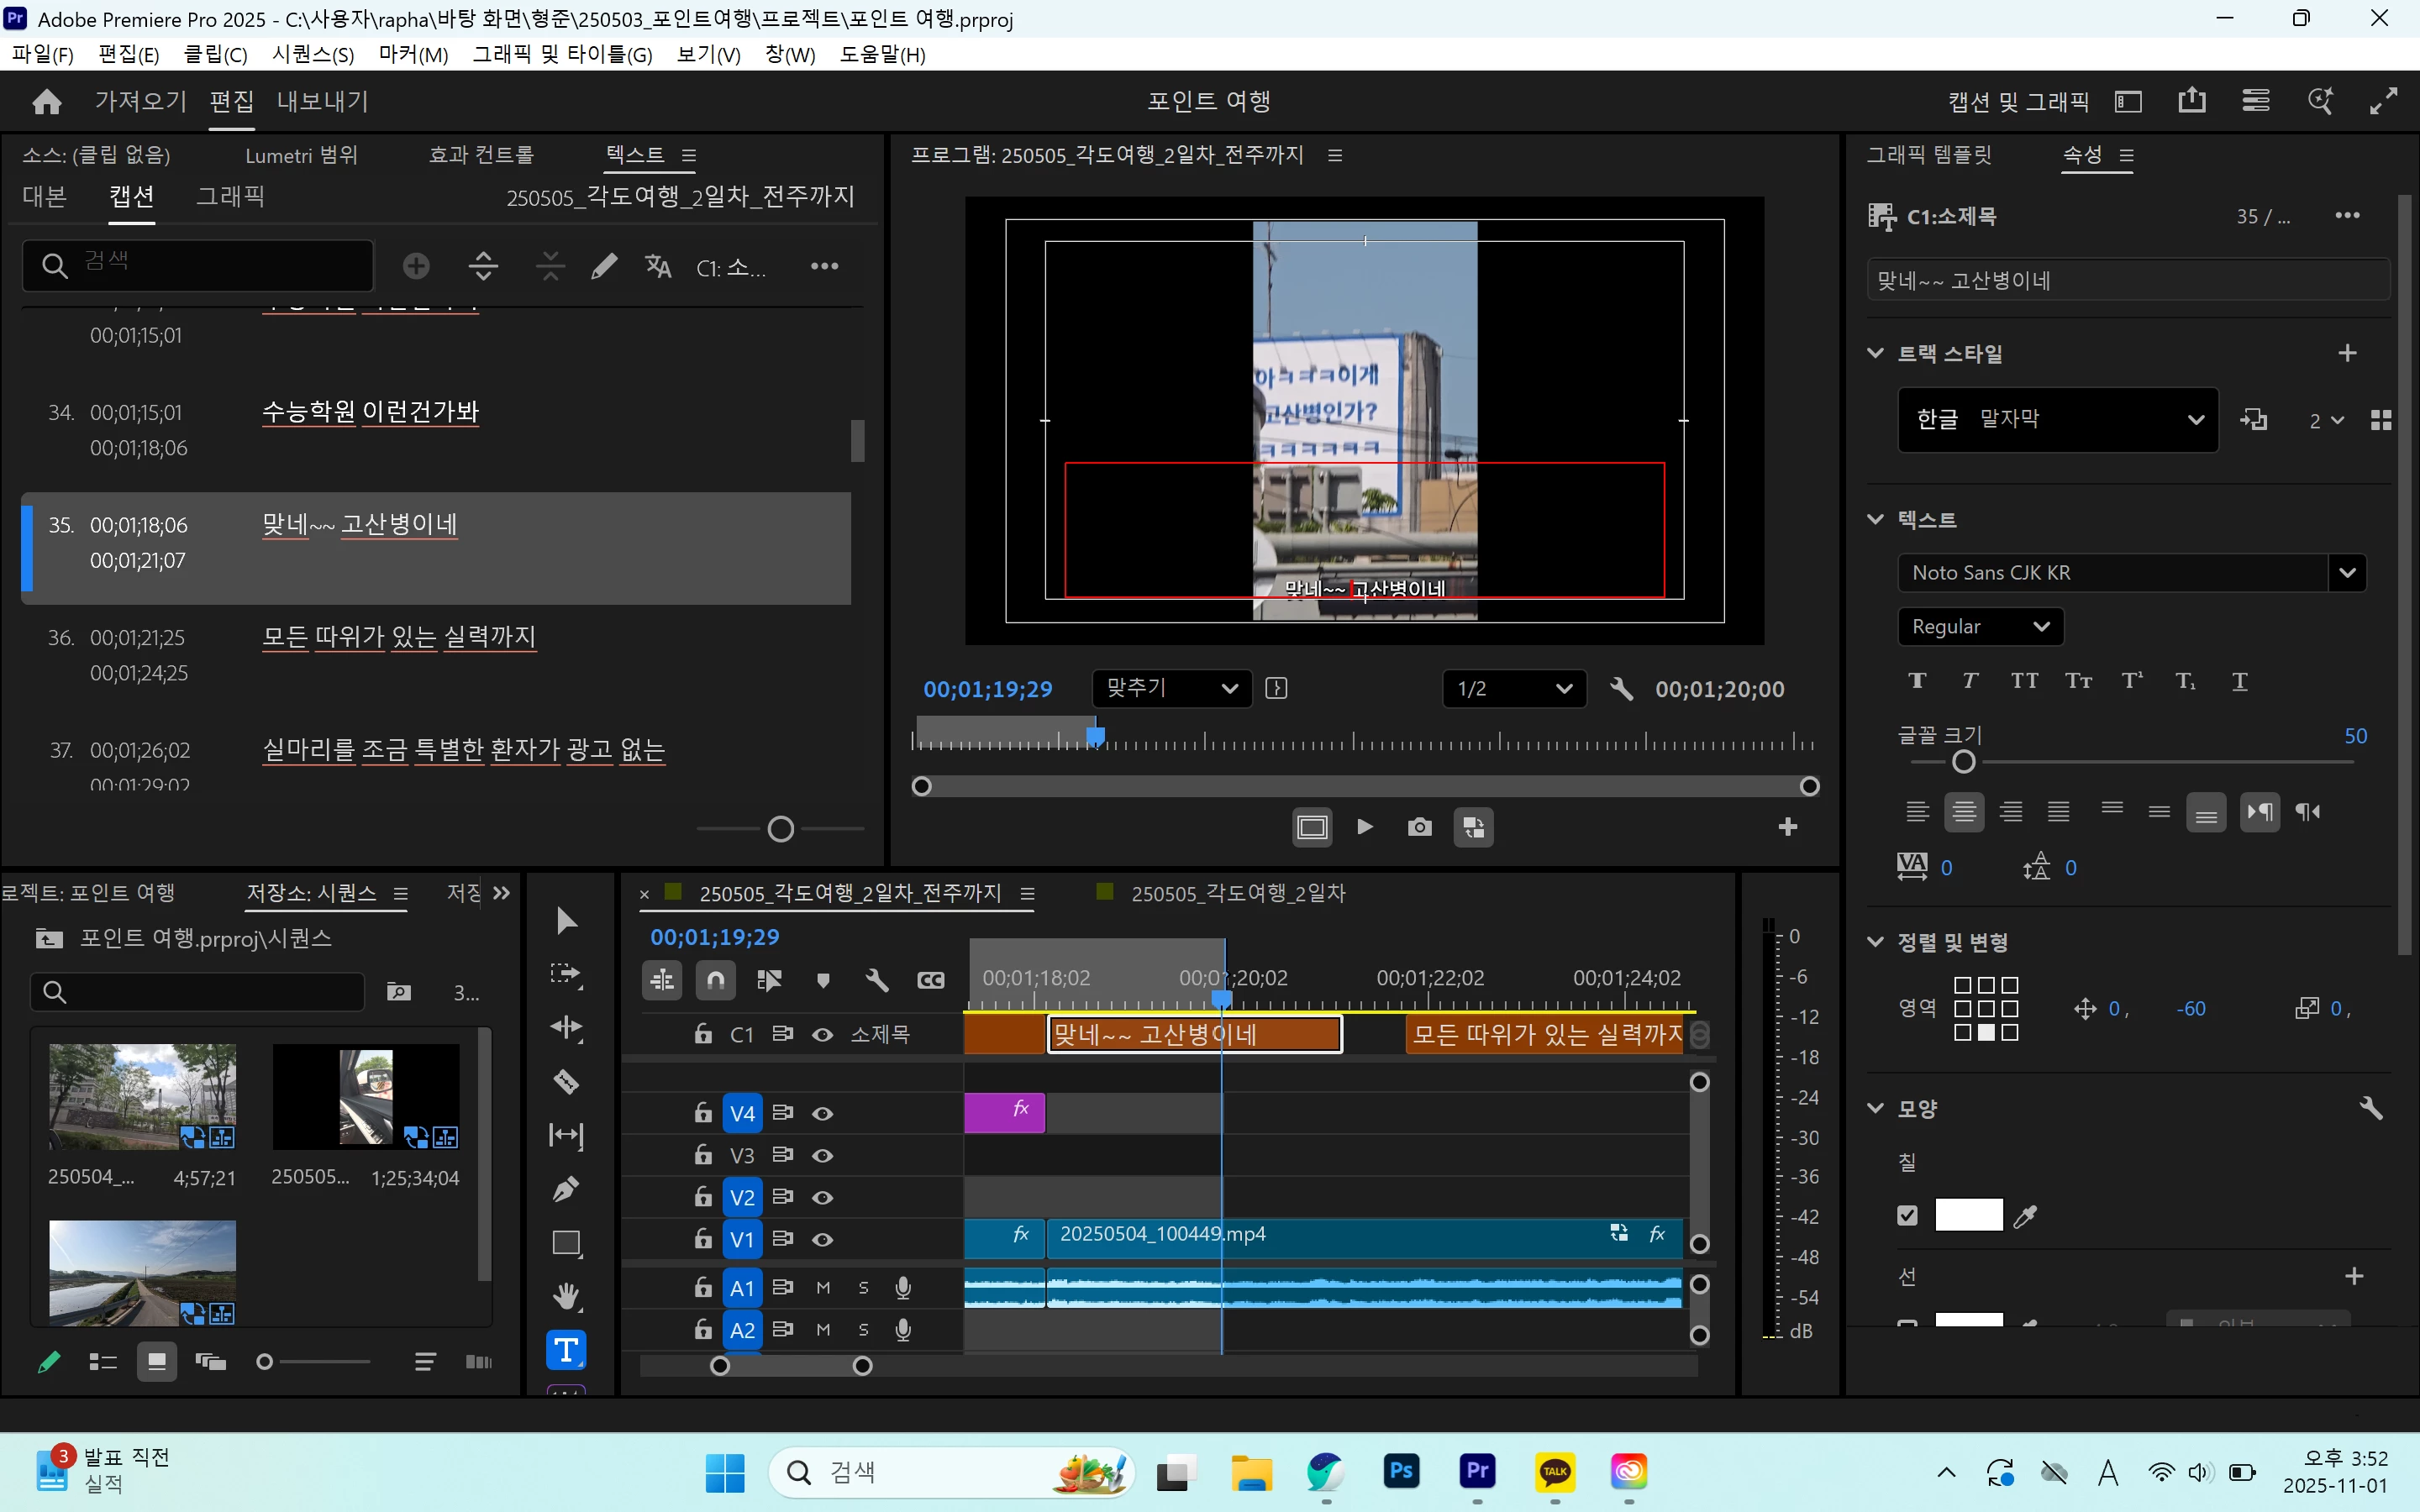Open the 시퀀스(S) menu
This screenshot has height=1512, width=2420.
click(x=312, y=54)
